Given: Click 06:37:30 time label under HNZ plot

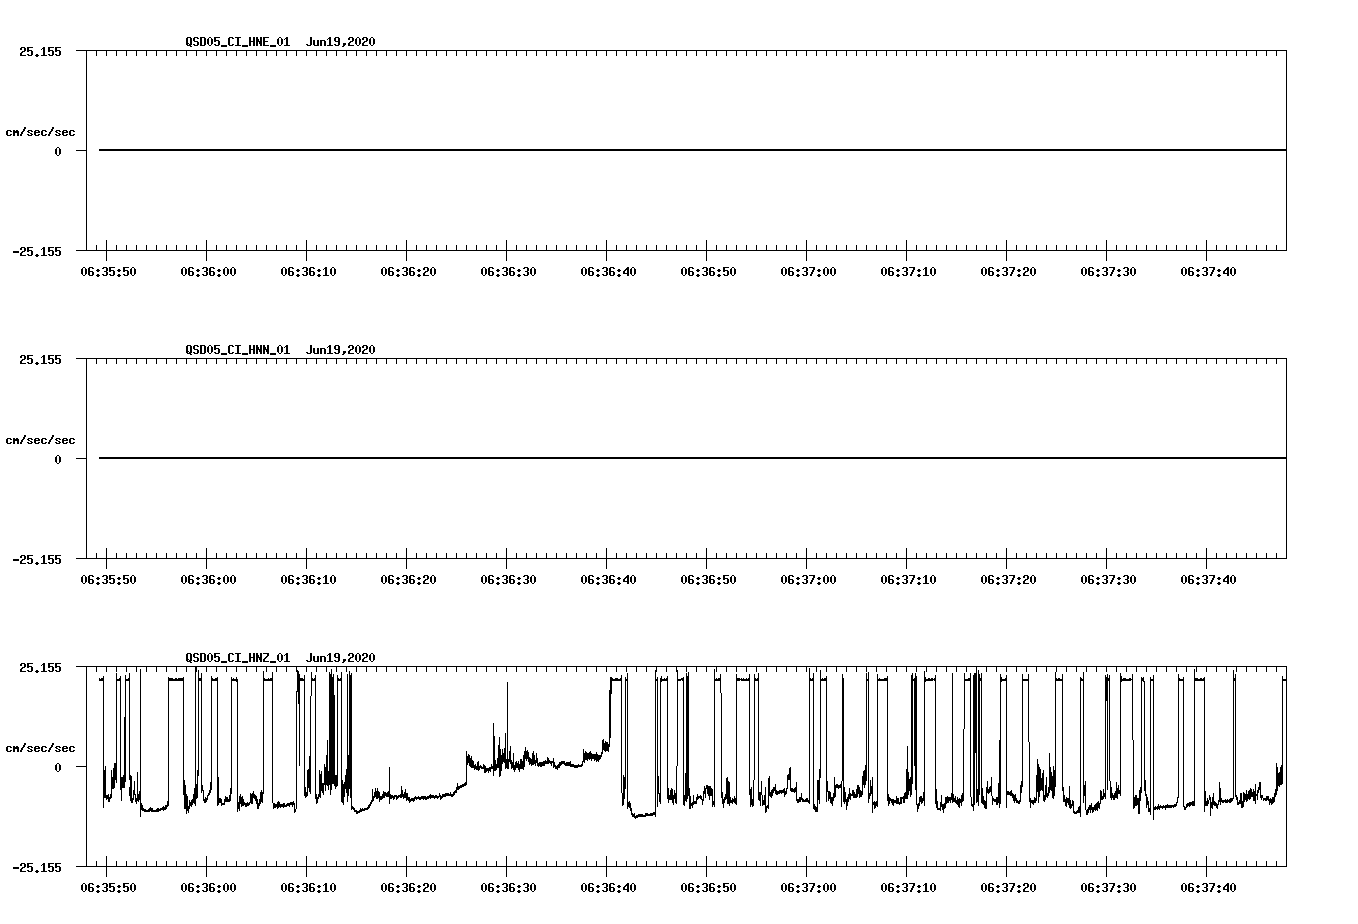Looking at the screenshot, I should [x=1108, y=888].
